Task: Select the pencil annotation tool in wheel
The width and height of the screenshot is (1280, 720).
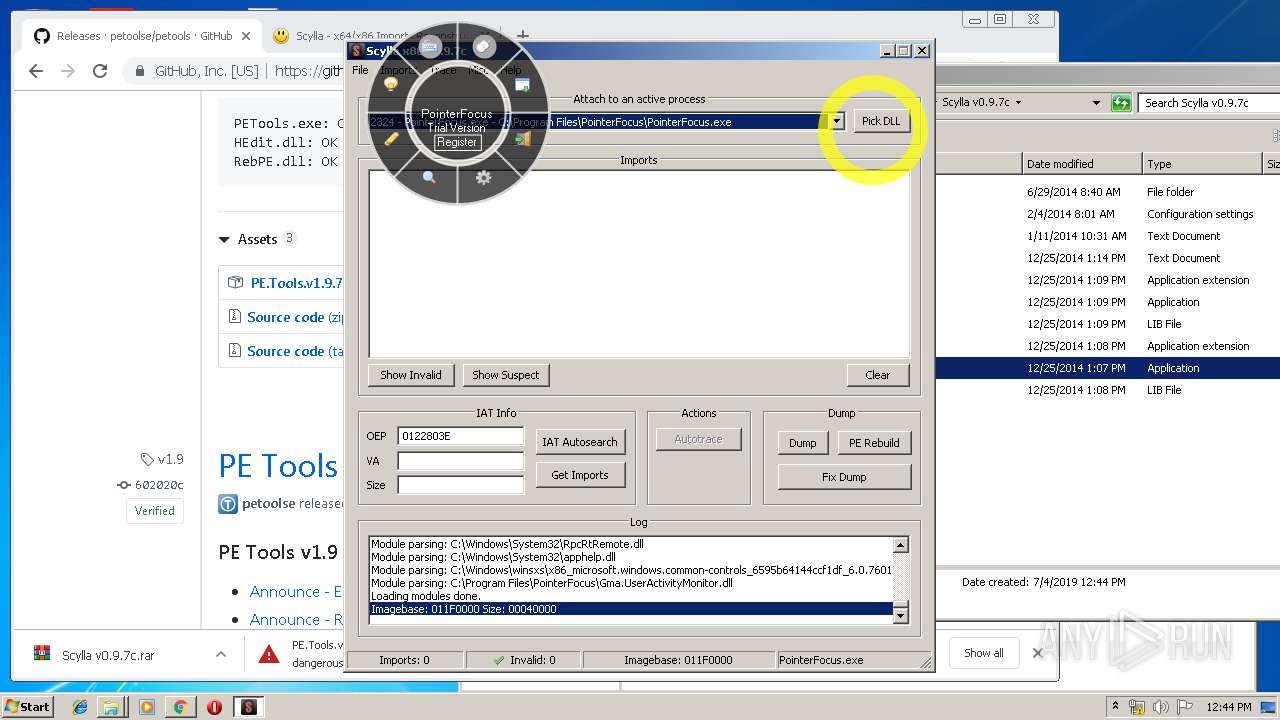Action: click(391, 139)
